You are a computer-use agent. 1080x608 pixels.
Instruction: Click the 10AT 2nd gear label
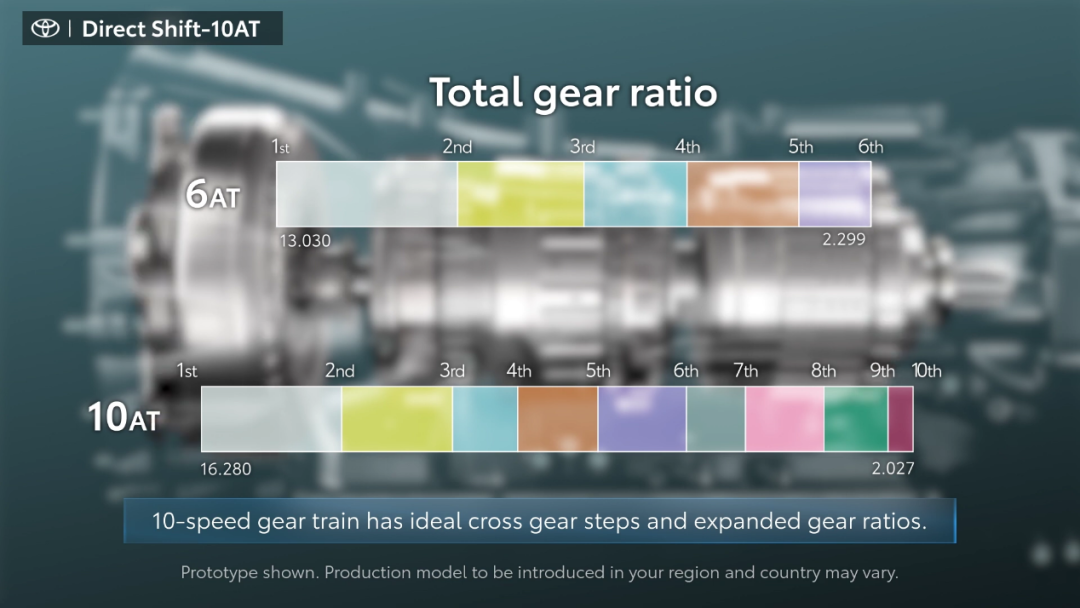pos(340,371)
